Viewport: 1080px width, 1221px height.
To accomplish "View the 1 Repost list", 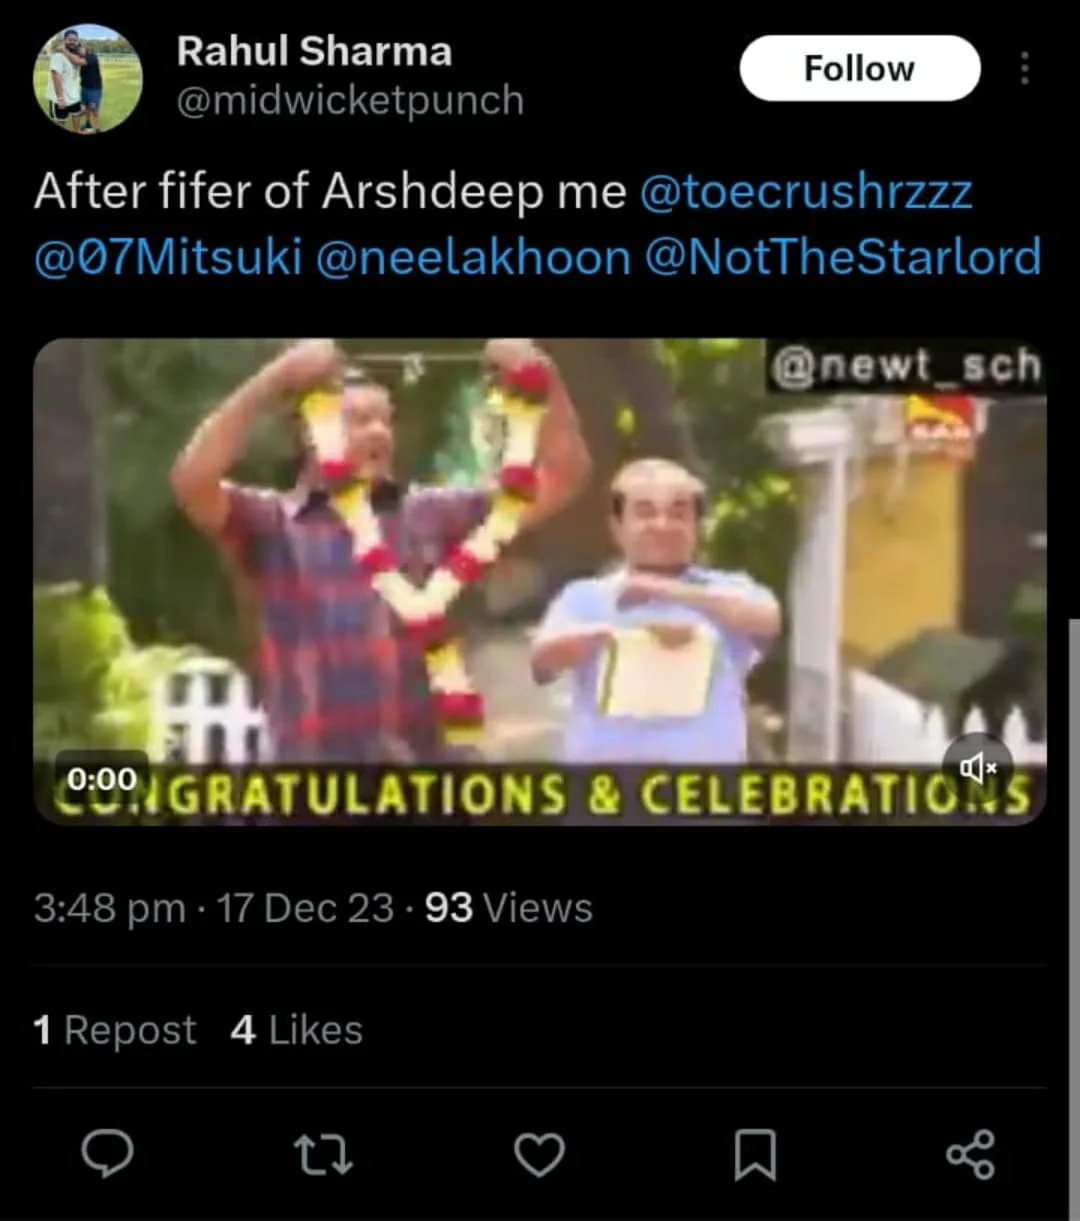I will point(115,1030).
